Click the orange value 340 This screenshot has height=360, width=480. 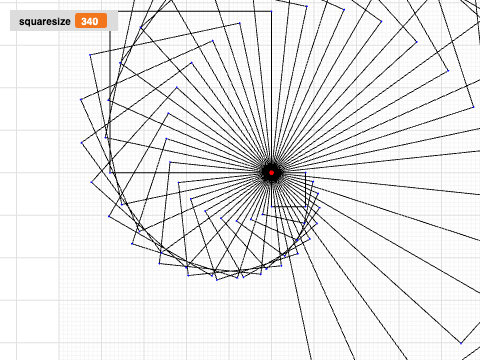click(91, 21)
